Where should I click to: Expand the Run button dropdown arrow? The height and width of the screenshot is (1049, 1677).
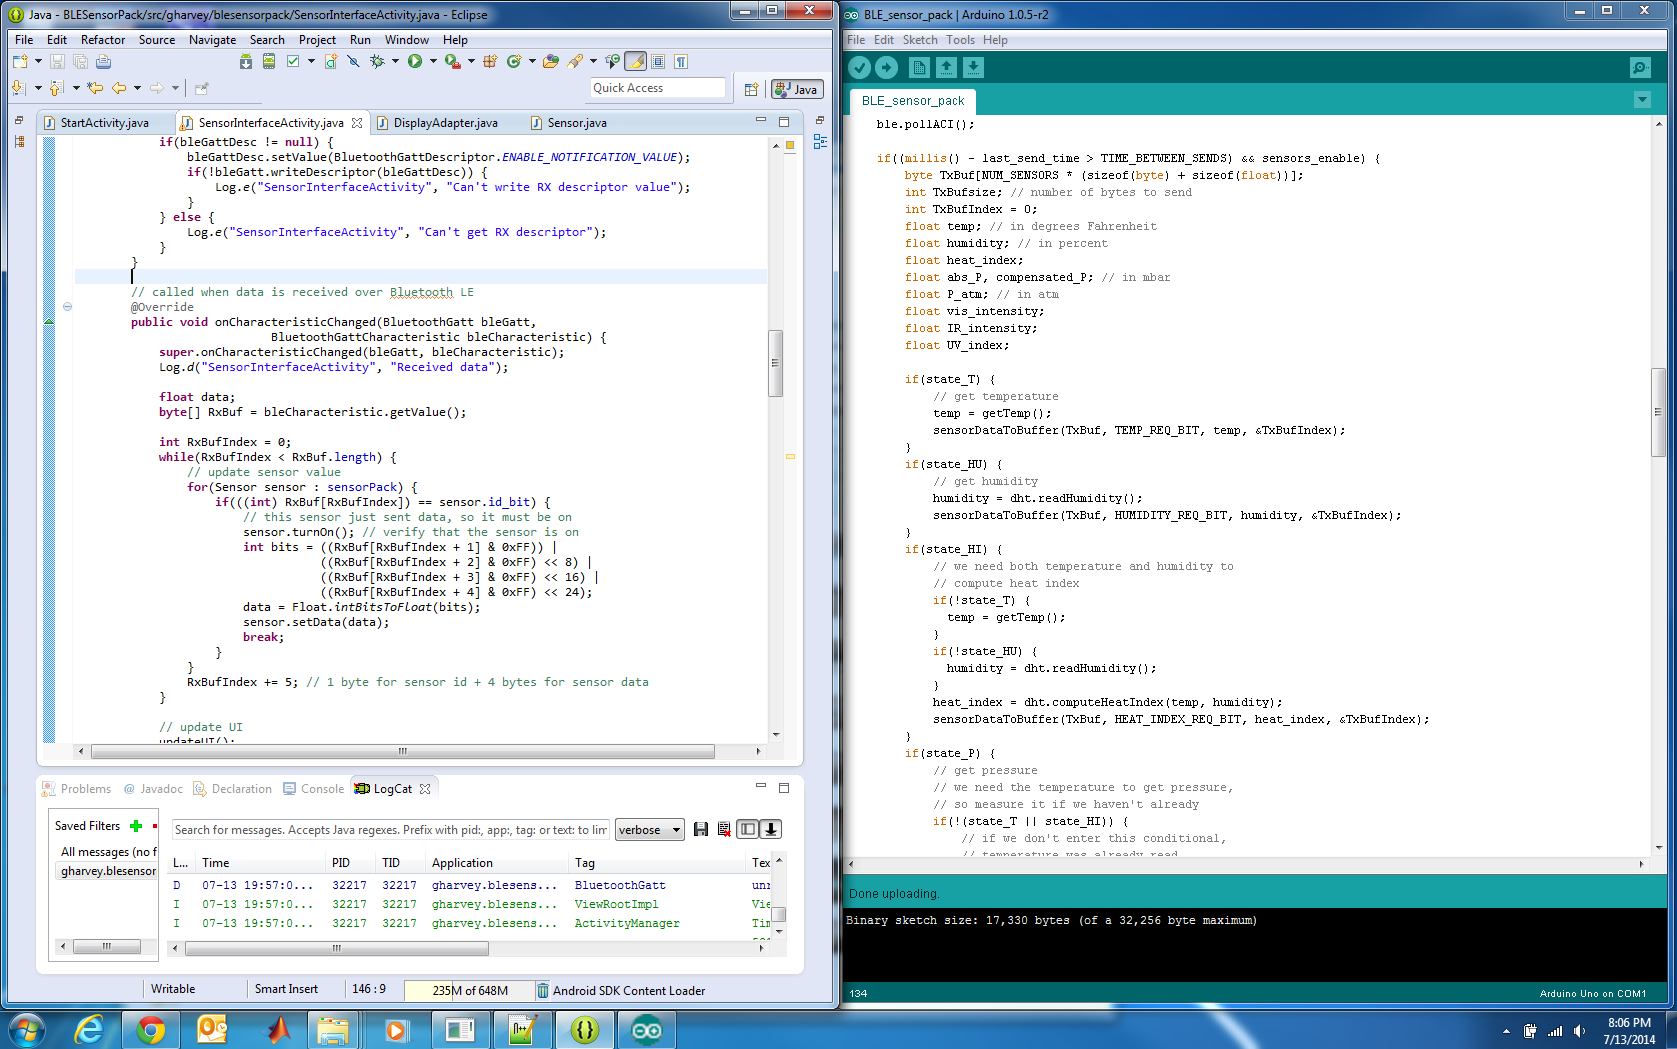coord(432,61)
